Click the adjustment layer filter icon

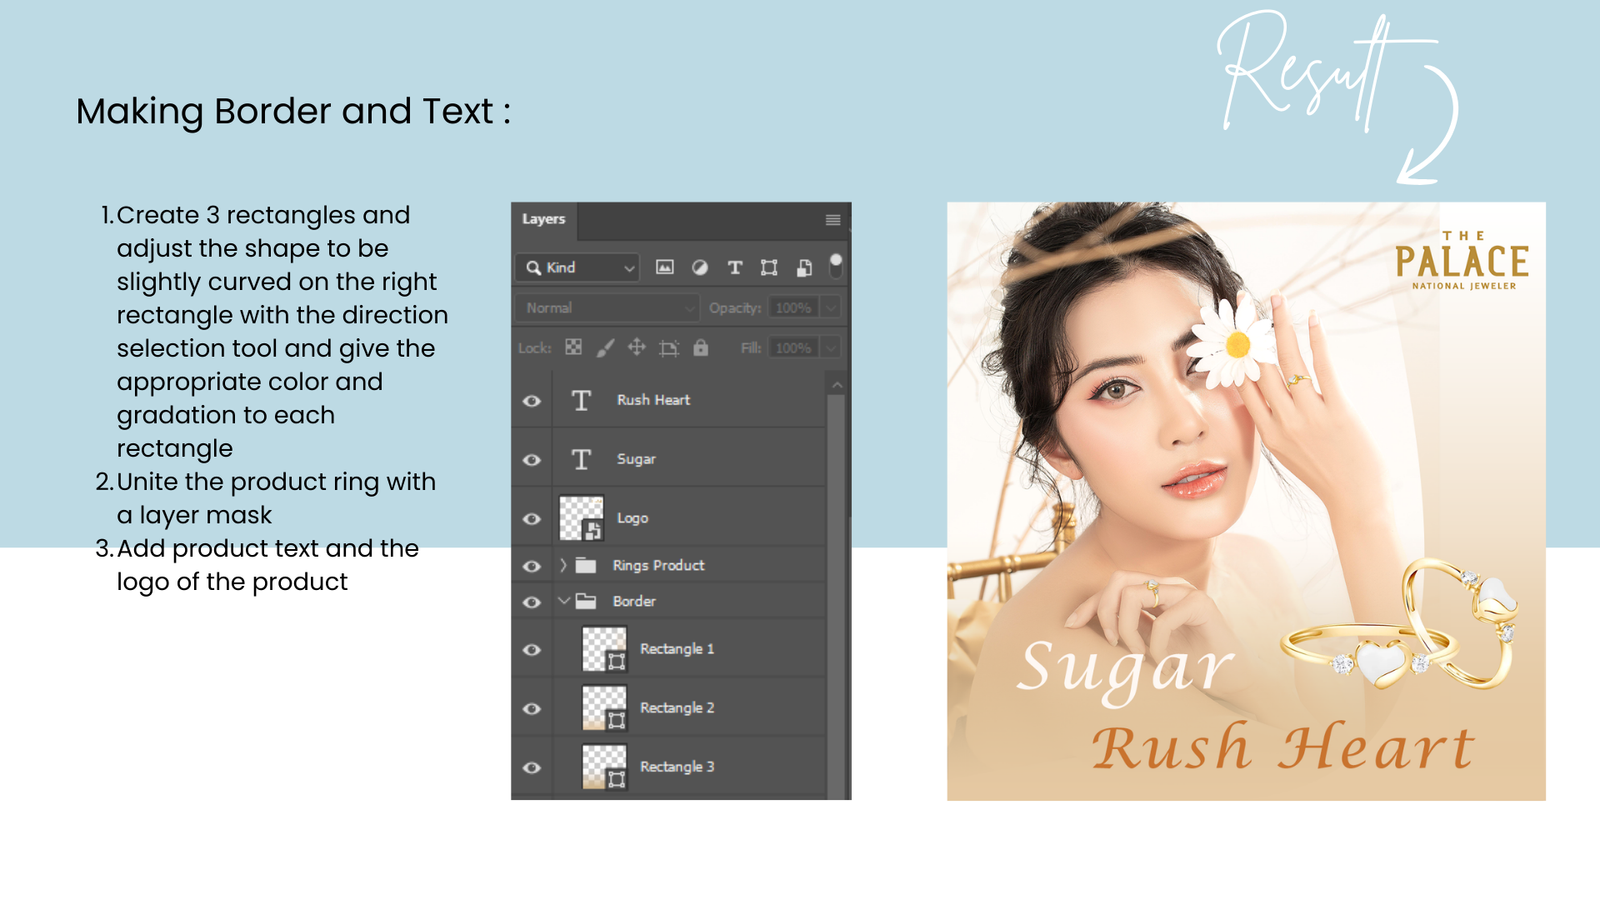pos(700,267)
